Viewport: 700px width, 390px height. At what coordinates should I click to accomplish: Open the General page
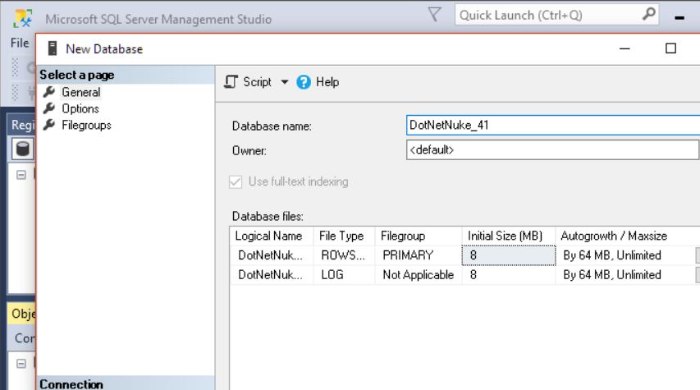pos(81,92)
